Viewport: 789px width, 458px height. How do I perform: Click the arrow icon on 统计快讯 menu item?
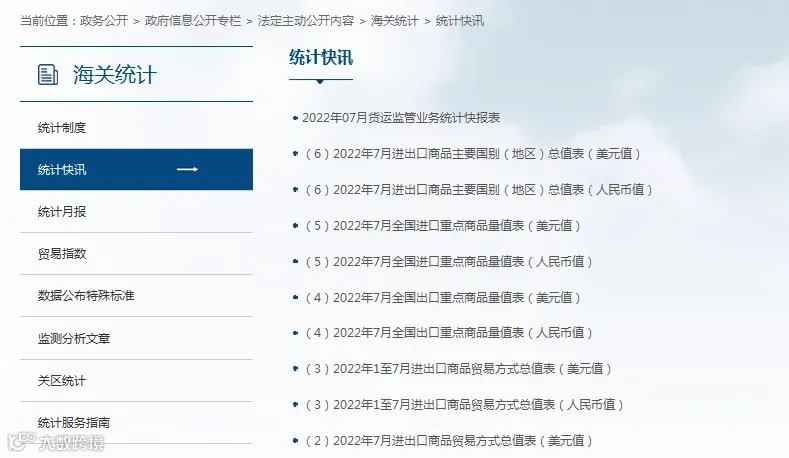click(187, 170)
